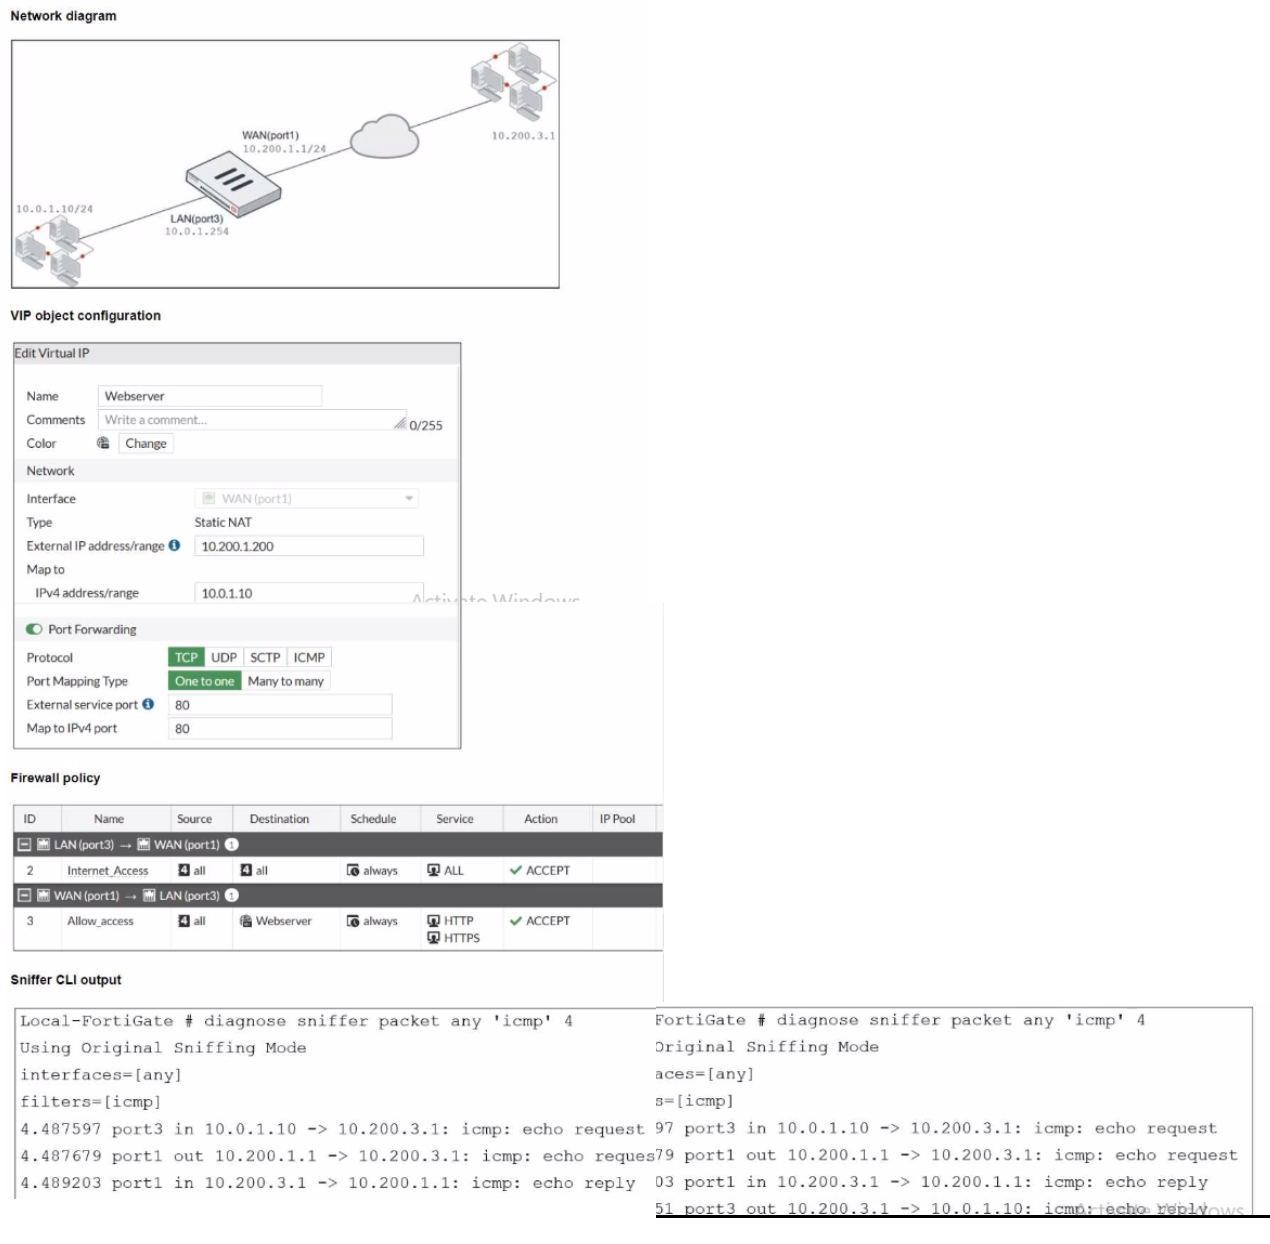
Task: Click the Destination column header
Action: 279,818
